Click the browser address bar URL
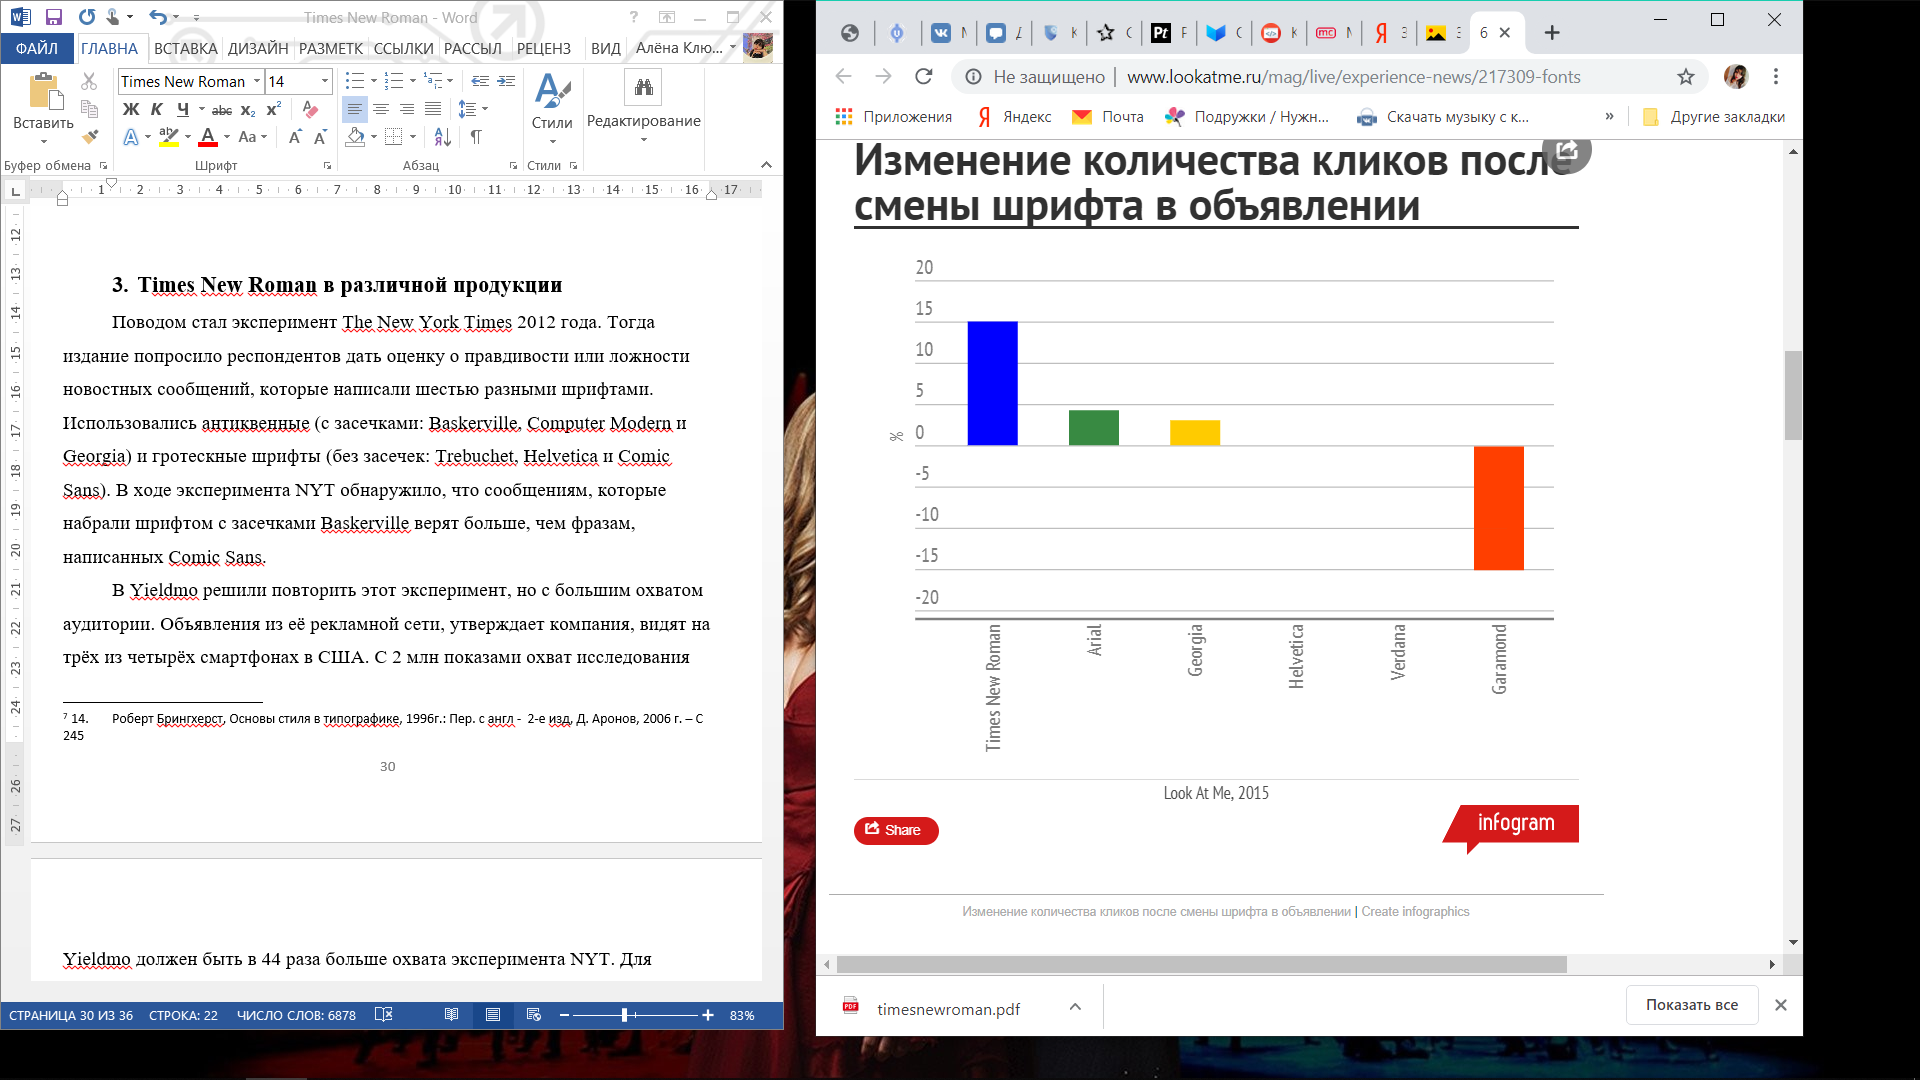Viewport: 1920px width, 1080px height. pyautogui.click(x=1353, y=77)
